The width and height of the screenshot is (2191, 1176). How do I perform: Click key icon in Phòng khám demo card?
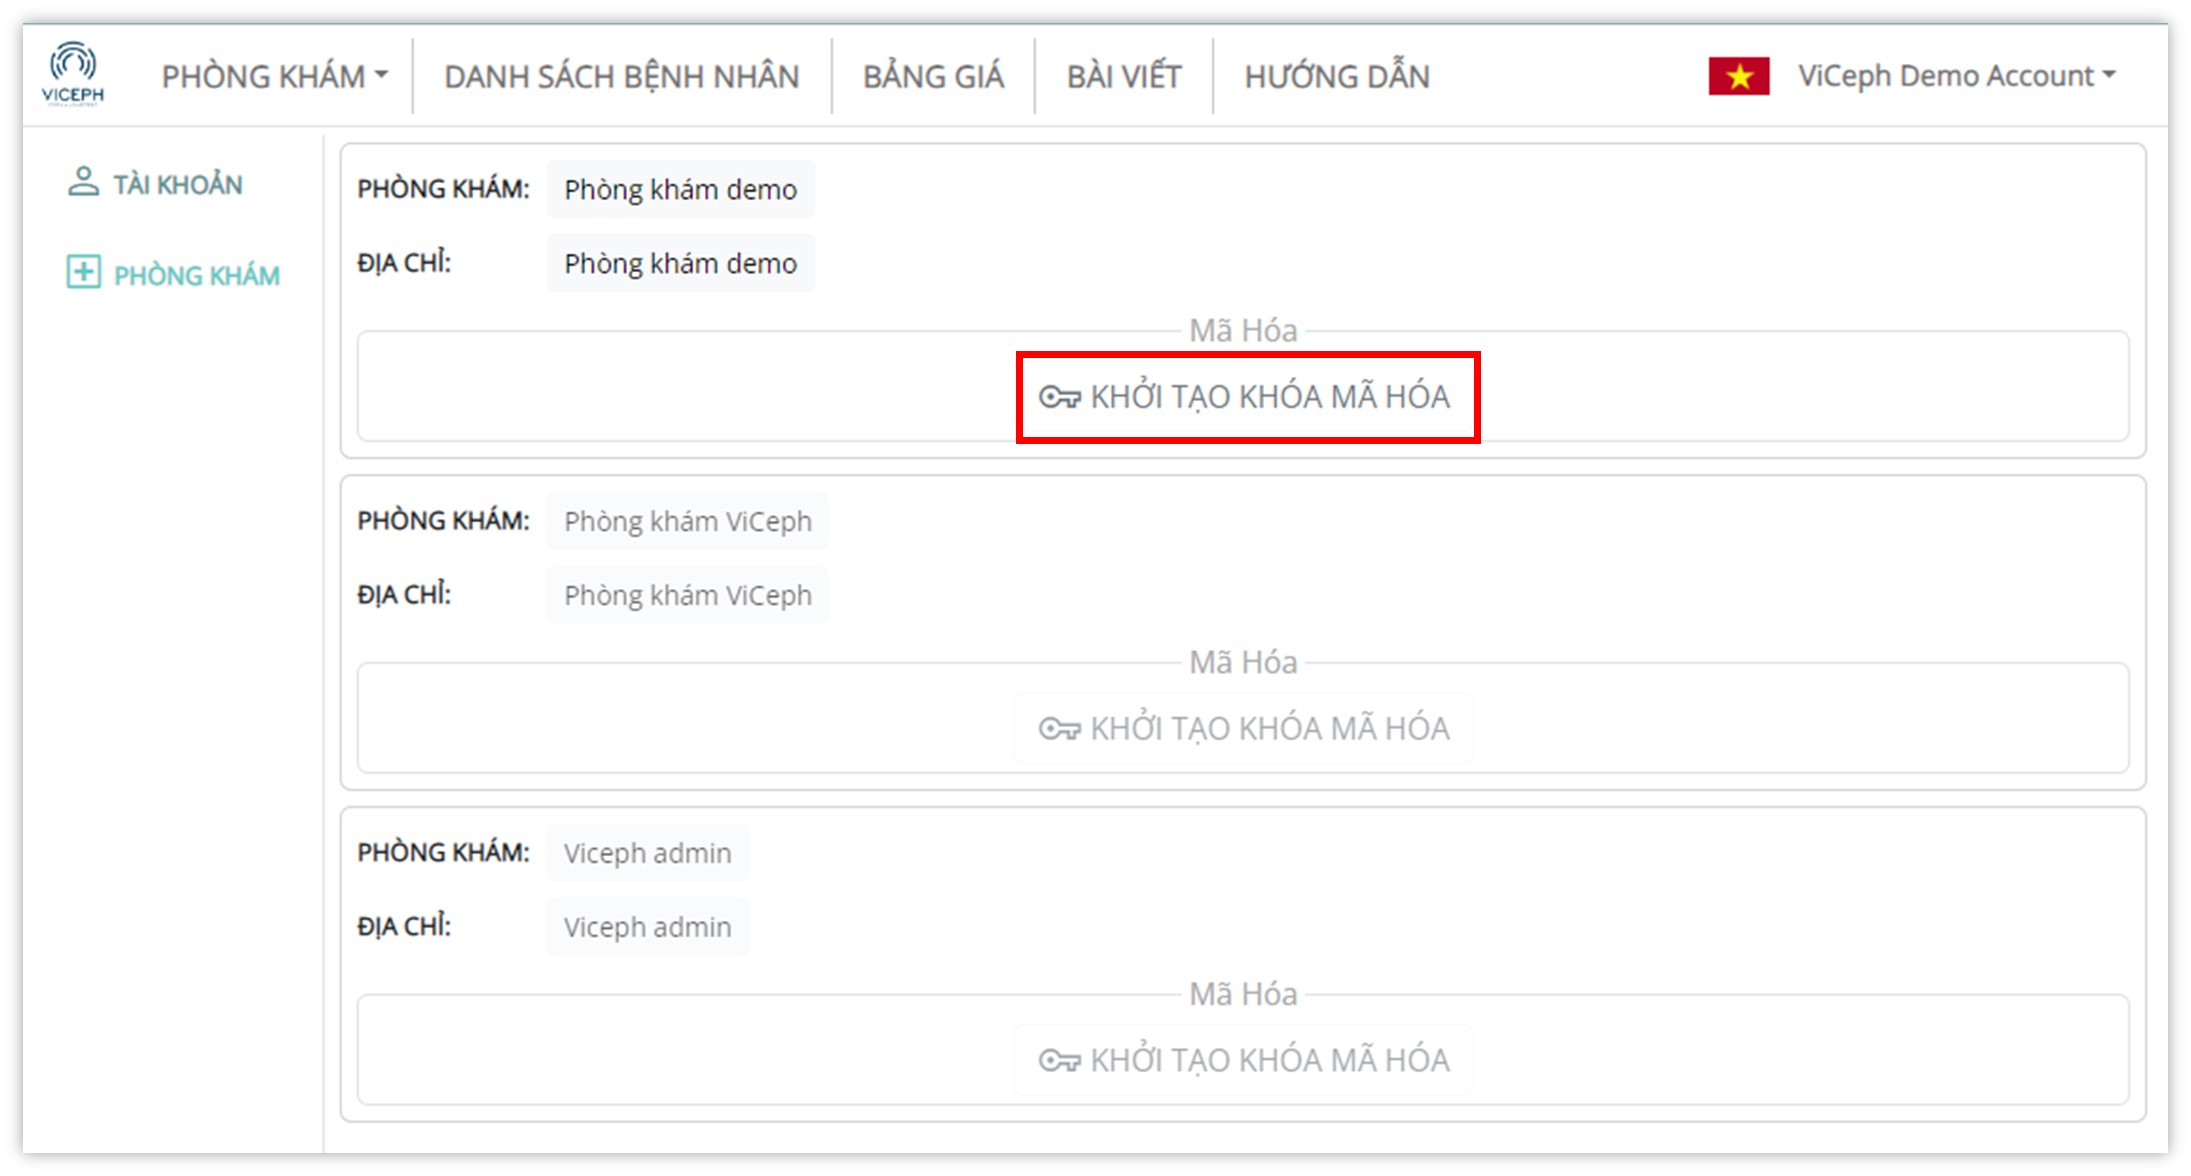(x=1059, y=398)
